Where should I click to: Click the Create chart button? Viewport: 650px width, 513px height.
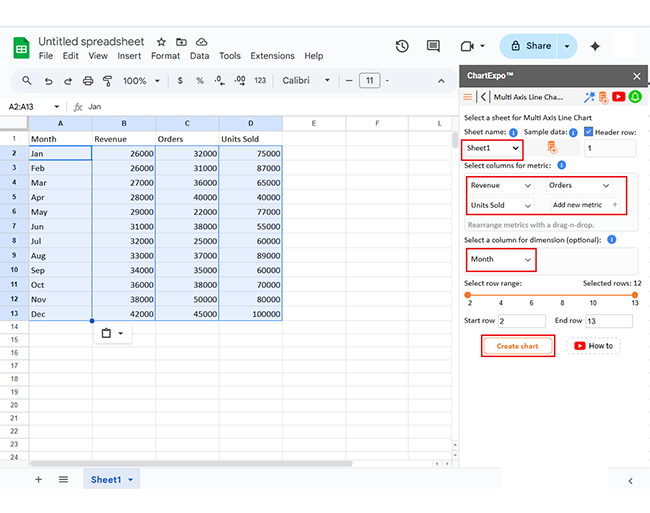(517, 346)
